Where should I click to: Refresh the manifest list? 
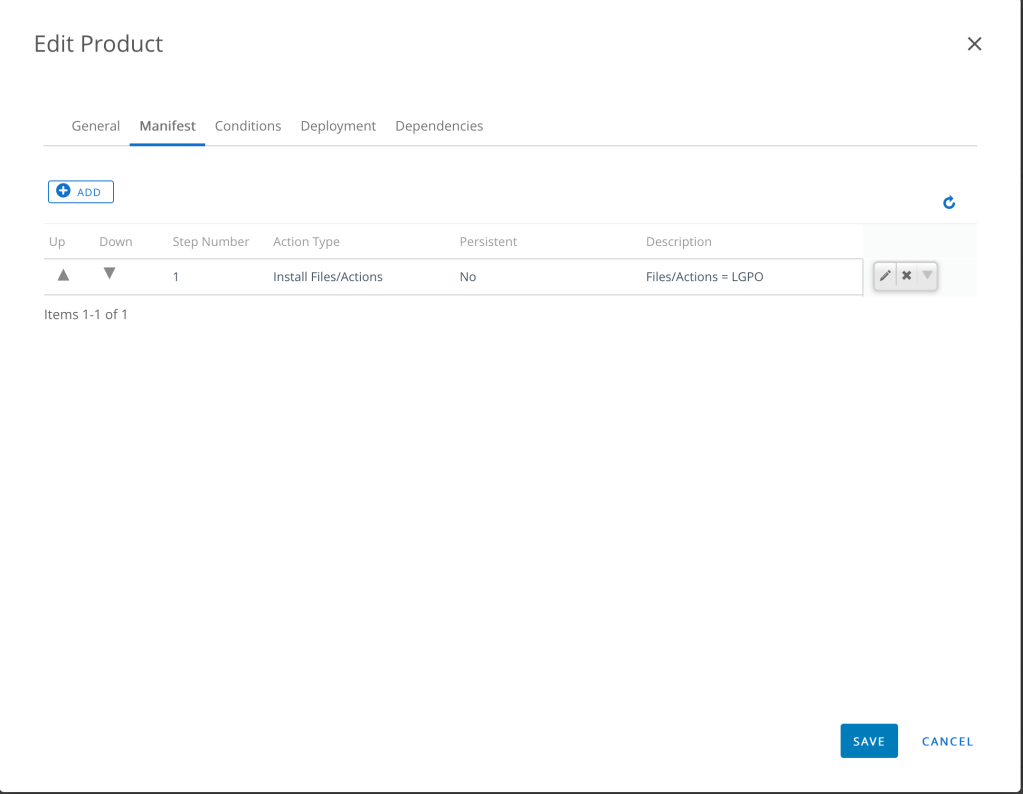(x=949, y=203)
